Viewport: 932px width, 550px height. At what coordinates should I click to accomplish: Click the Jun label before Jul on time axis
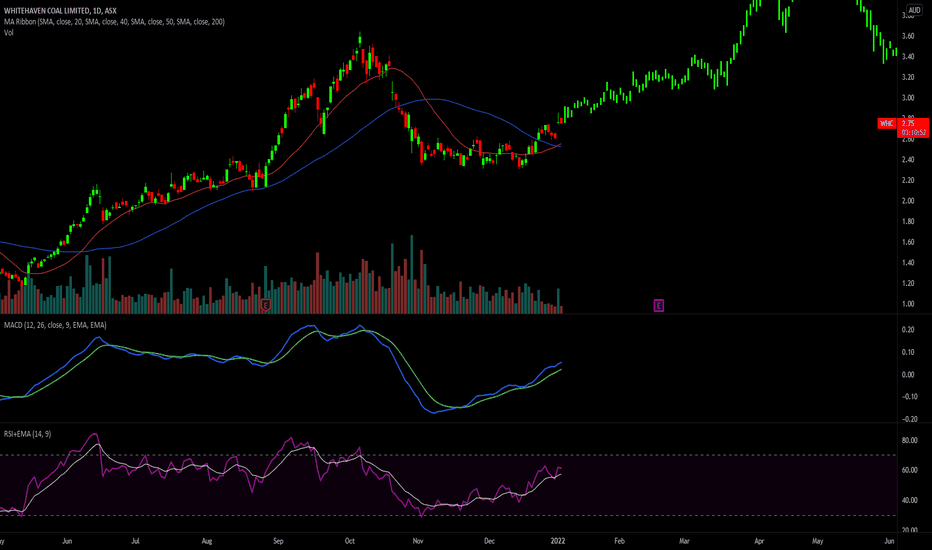(x=67, y=541)
